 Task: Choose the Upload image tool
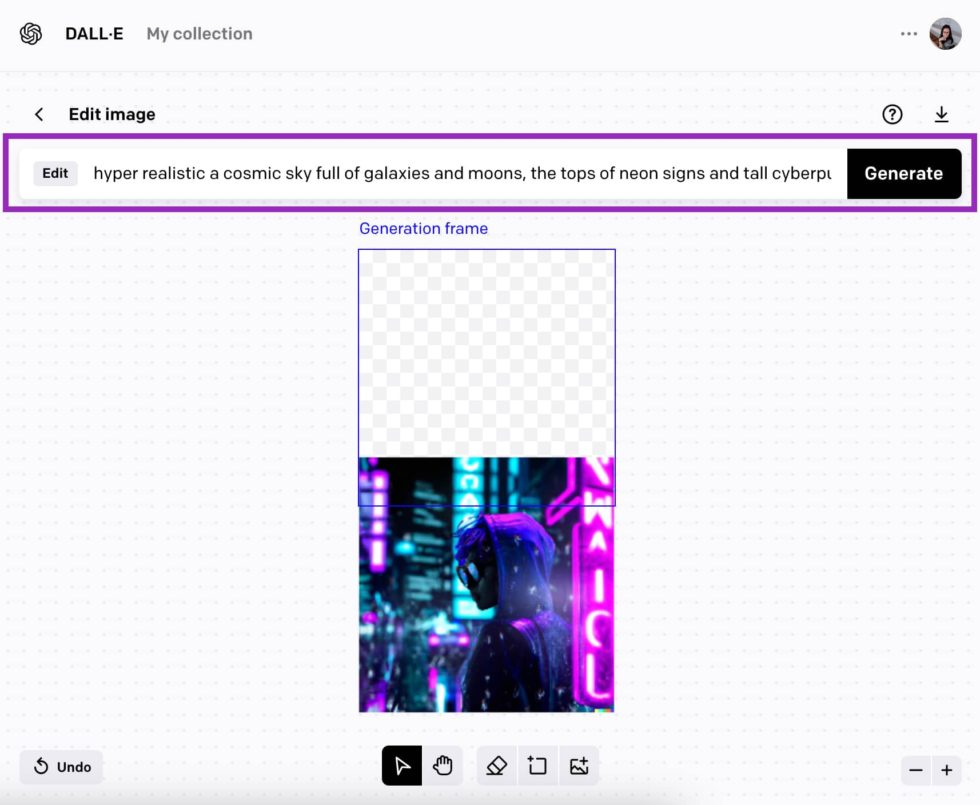click(579, 766)
